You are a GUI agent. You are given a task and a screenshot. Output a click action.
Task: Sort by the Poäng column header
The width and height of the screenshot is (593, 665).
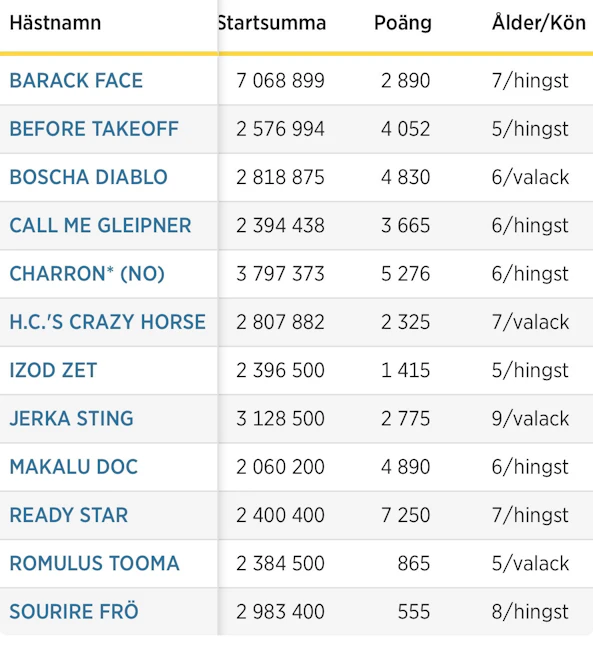pyautogui.click(x=403, y=24)
